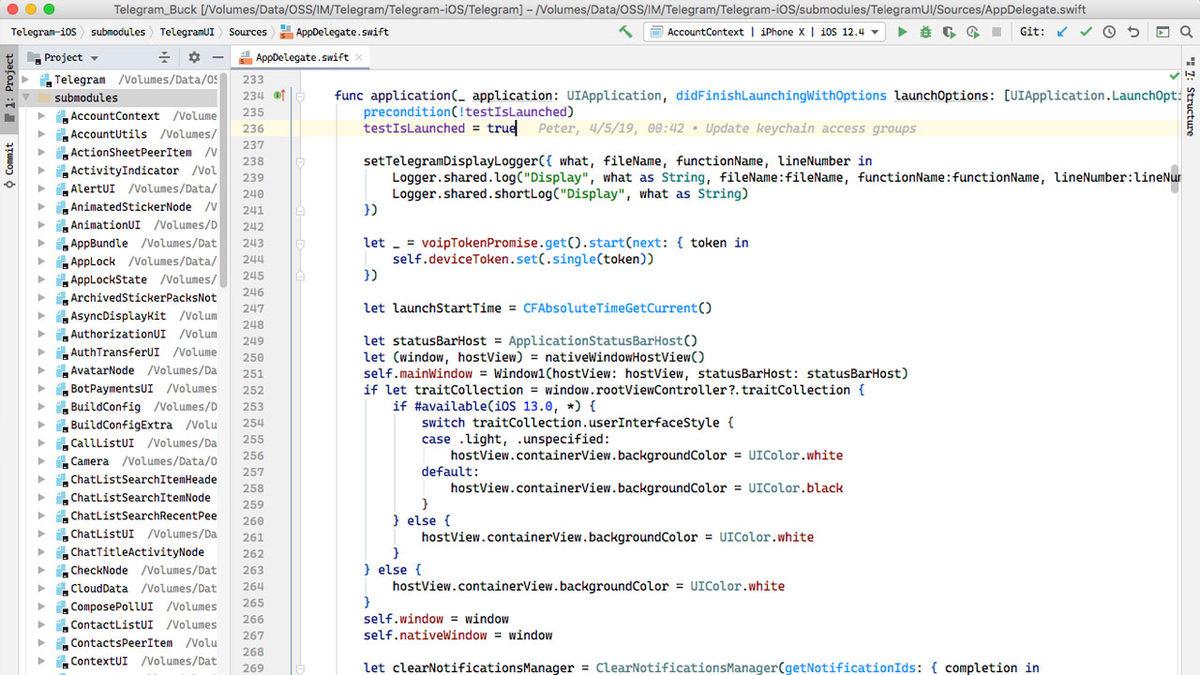Start debugging with the bug icon
This screenshot has width=1200, height=675.
point(925,32)
